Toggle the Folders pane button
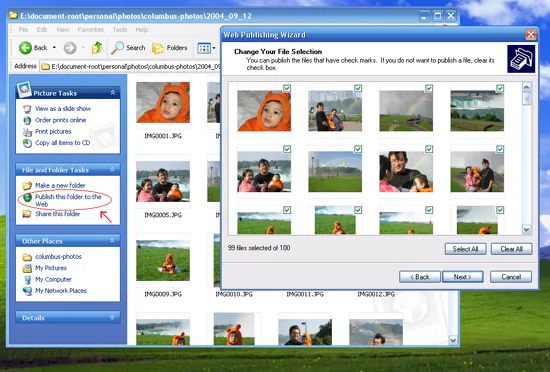This screenshot has height=372, width=550. click(x=170, y=48)
